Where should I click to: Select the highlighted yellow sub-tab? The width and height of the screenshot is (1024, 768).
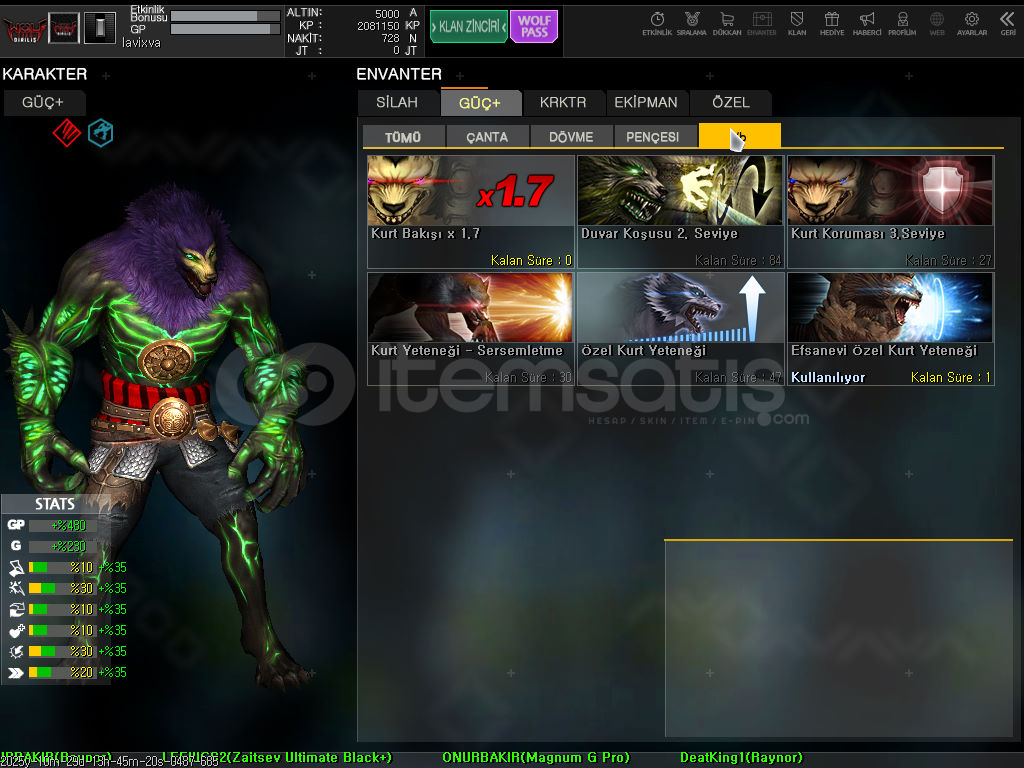[x=740, y=136]
